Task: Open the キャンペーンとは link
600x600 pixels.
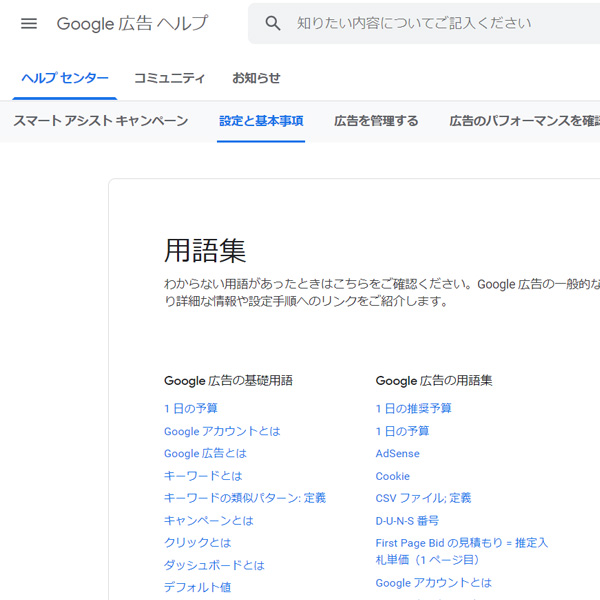Action: coord(209,520)
